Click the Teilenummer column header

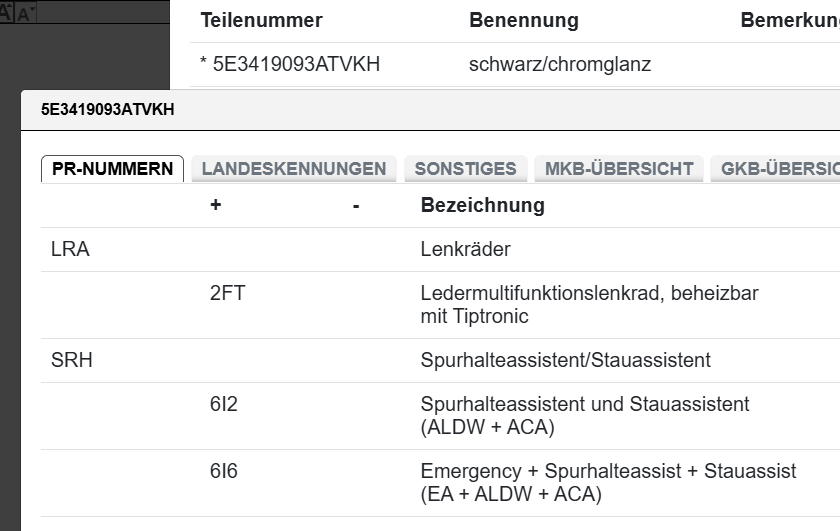coord(261,21)
